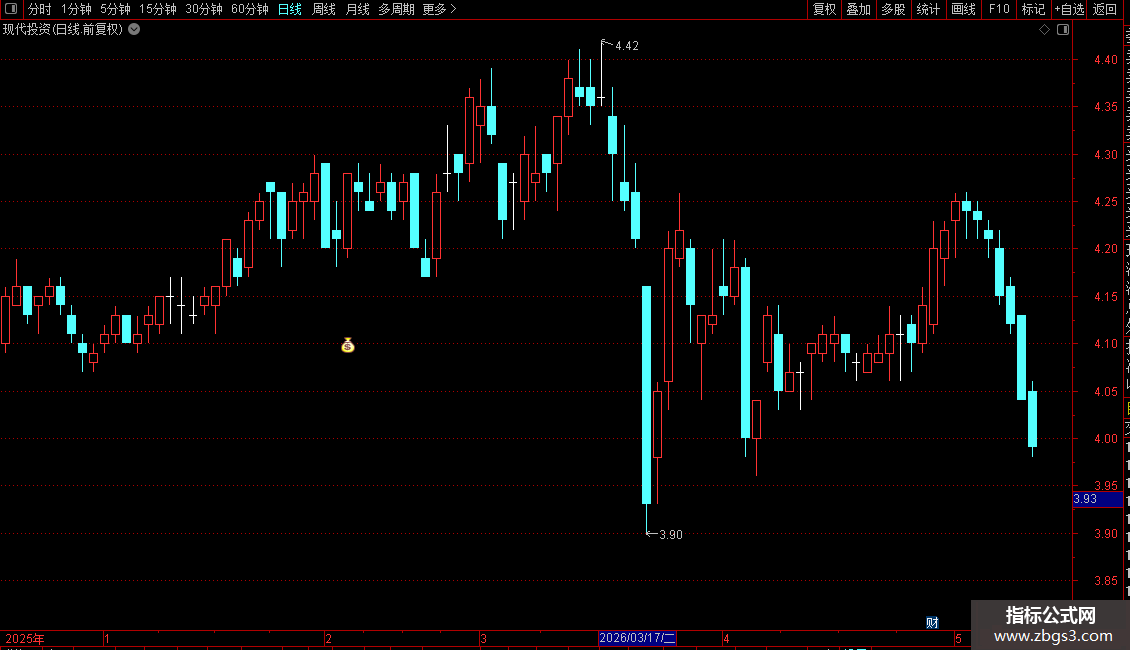Image resolution: width=1130 pixels, height=650 pixels.
Task: Select the 5分钟 period tab
Action: [x=115, y=9]
